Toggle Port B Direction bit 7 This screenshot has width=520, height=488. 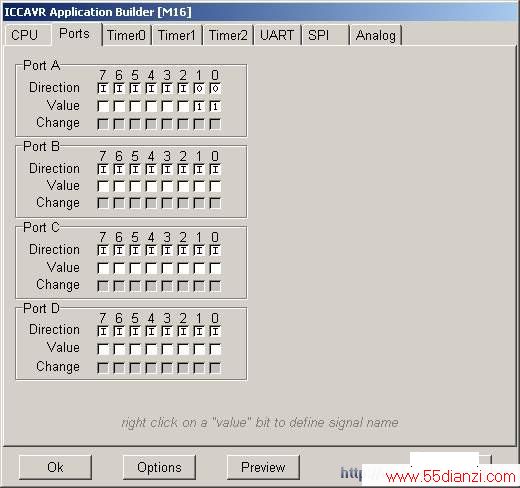pos(103,169)
